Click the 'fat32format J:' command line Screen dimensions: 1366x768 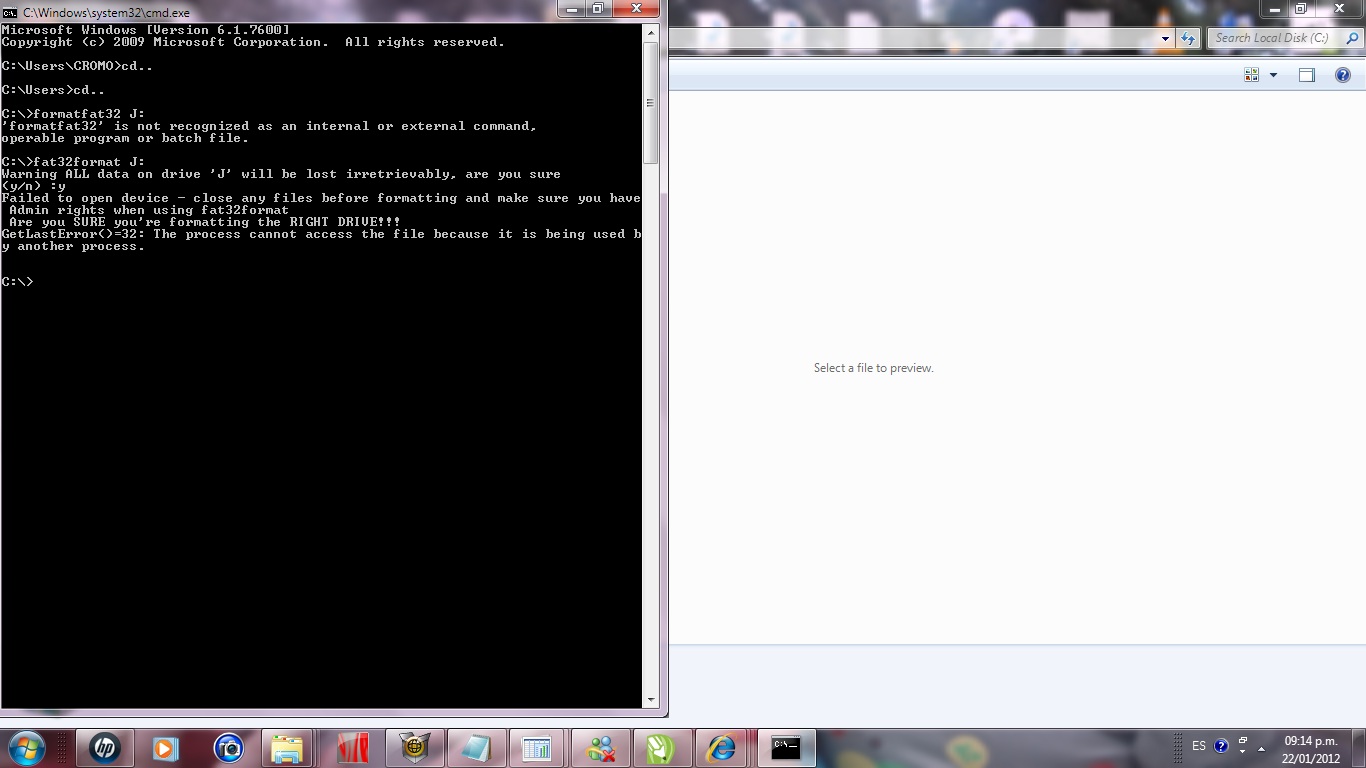click(x=74, y=162)
